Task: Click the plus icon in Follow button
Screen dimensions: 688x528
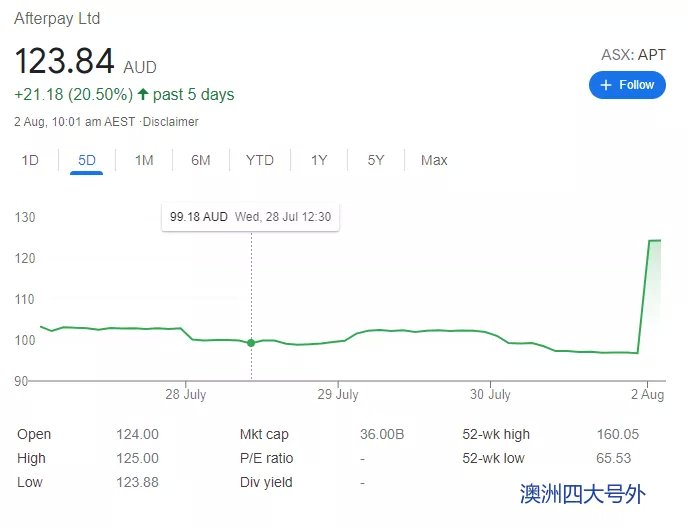Action: [x=606, y=85]
